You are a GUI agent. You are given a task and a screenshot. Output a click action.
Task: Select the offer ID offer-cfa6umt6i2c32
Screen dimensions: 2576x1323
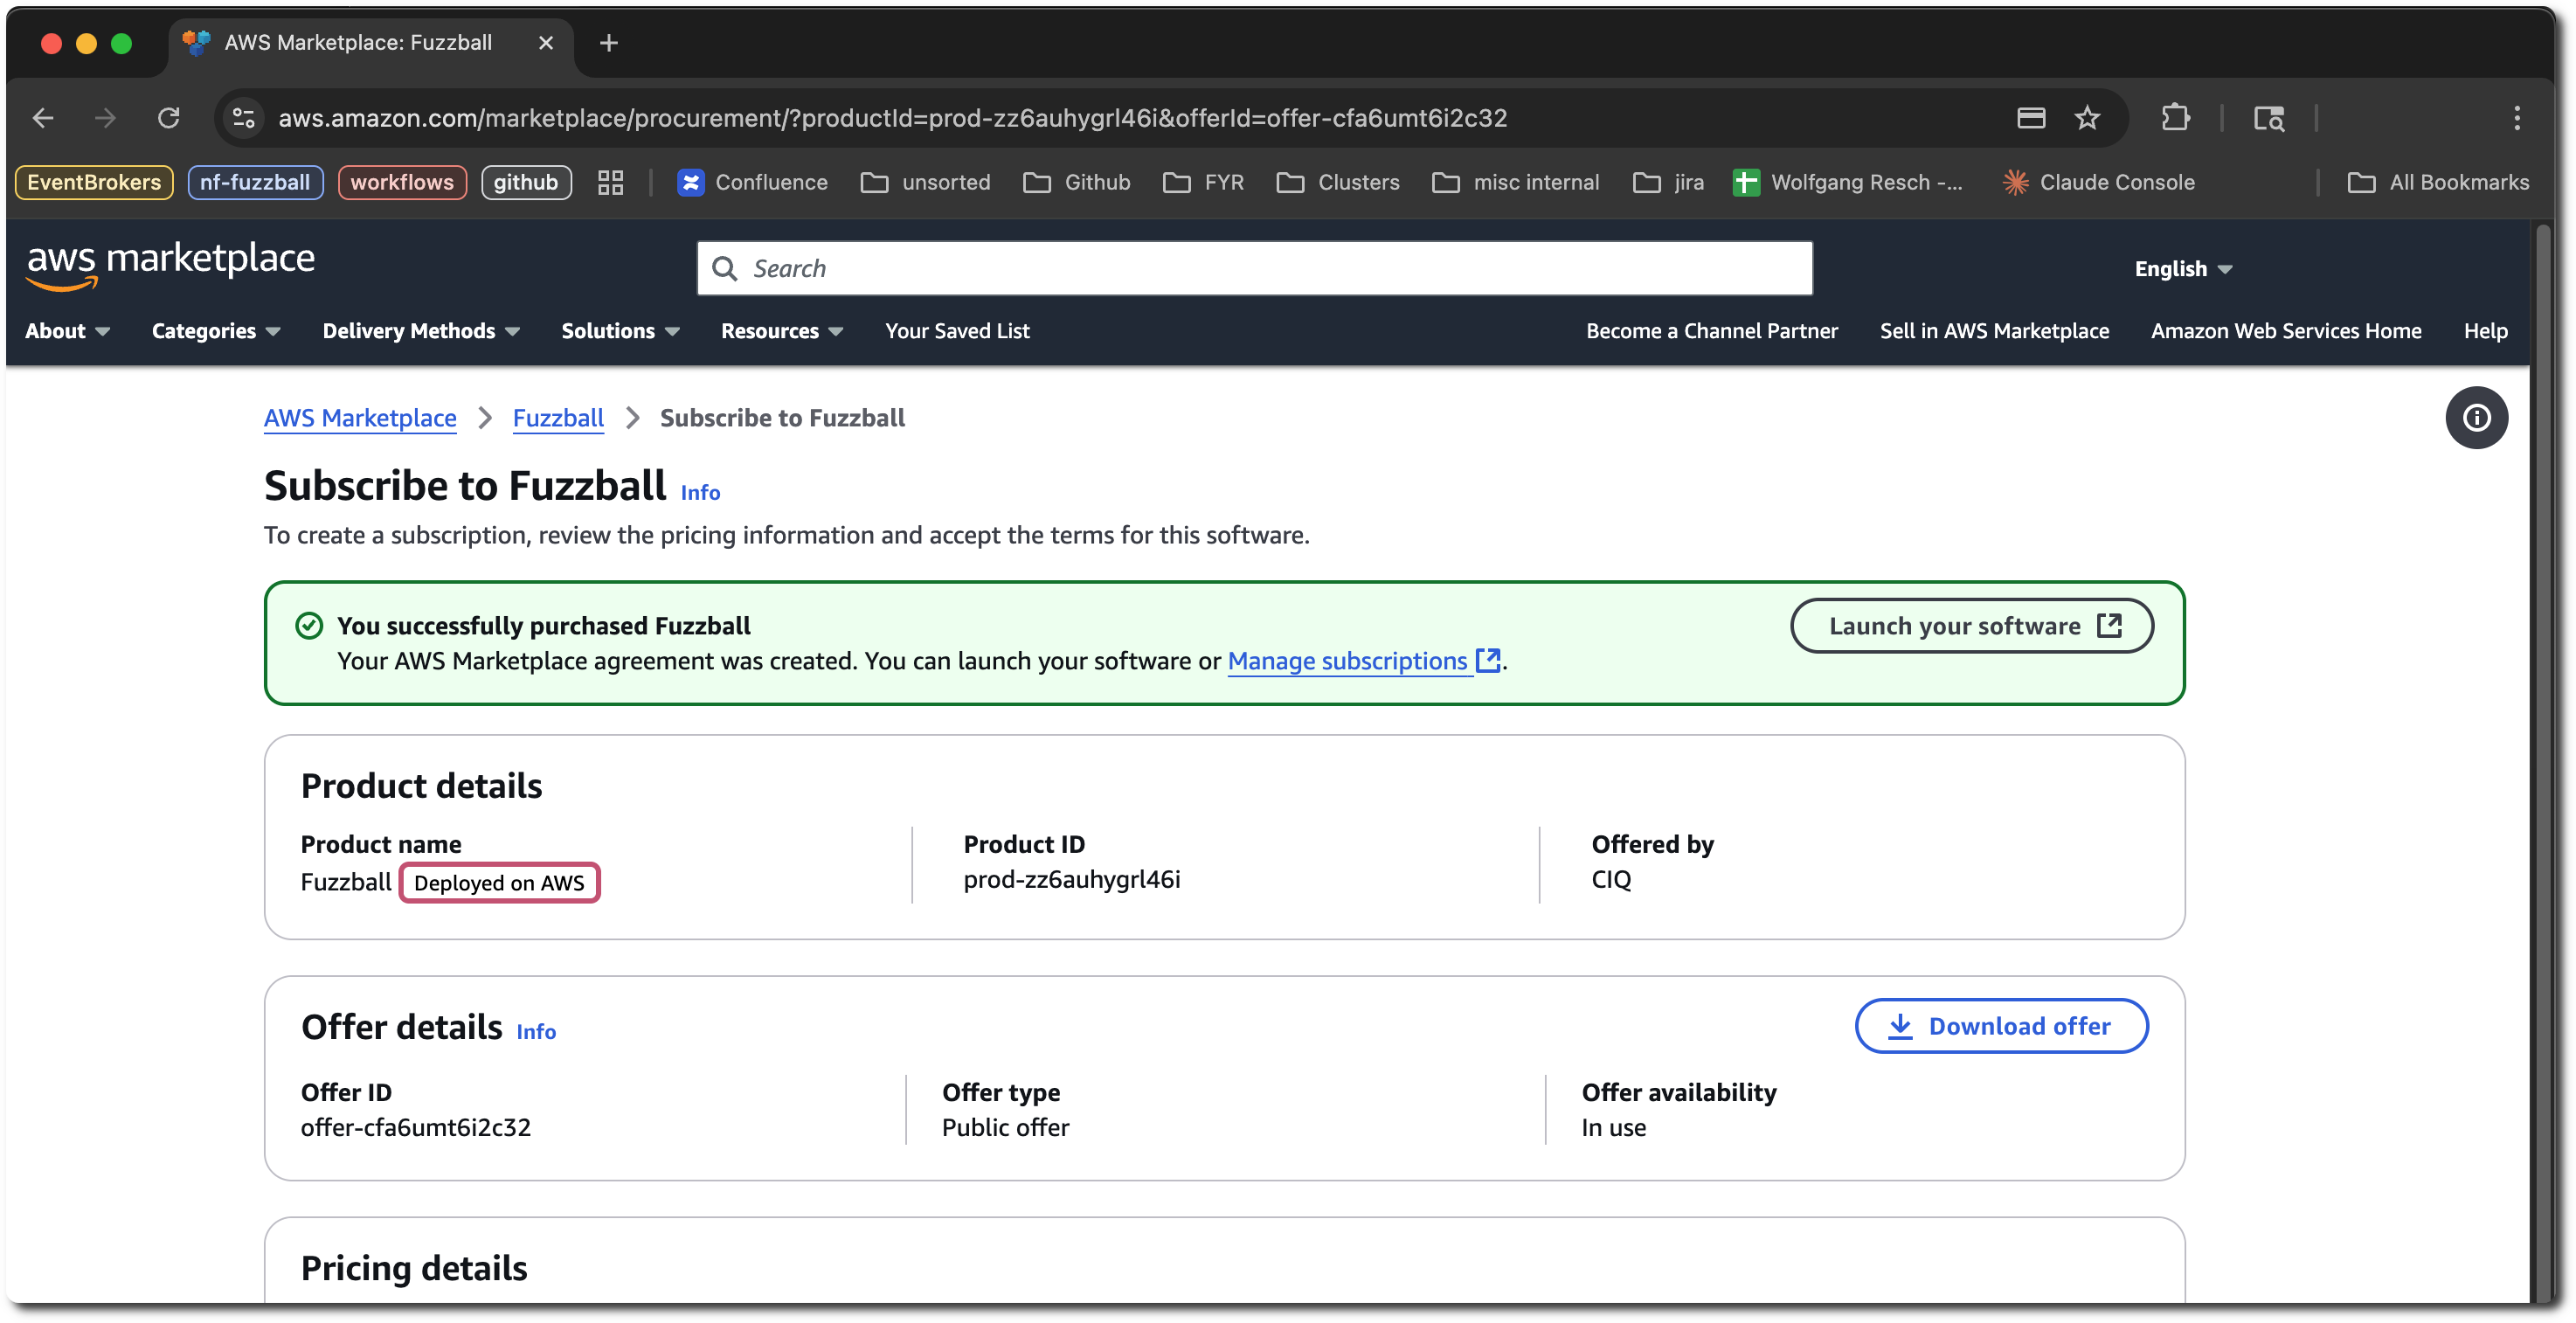coord(416,1127)
